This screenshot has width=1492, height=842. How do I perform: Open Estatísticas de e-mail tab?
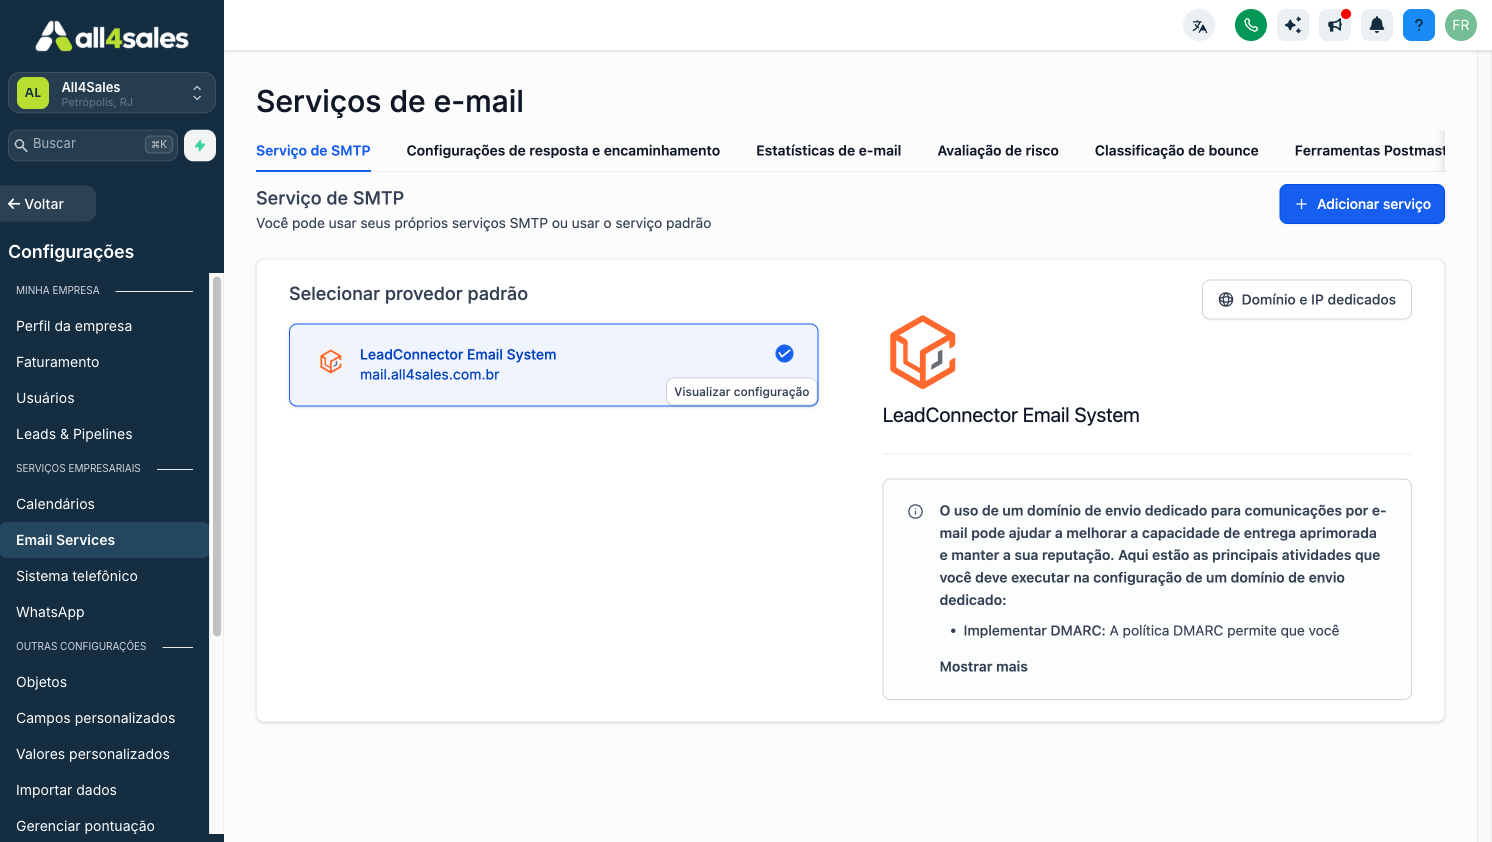click(x=828, y=151)
